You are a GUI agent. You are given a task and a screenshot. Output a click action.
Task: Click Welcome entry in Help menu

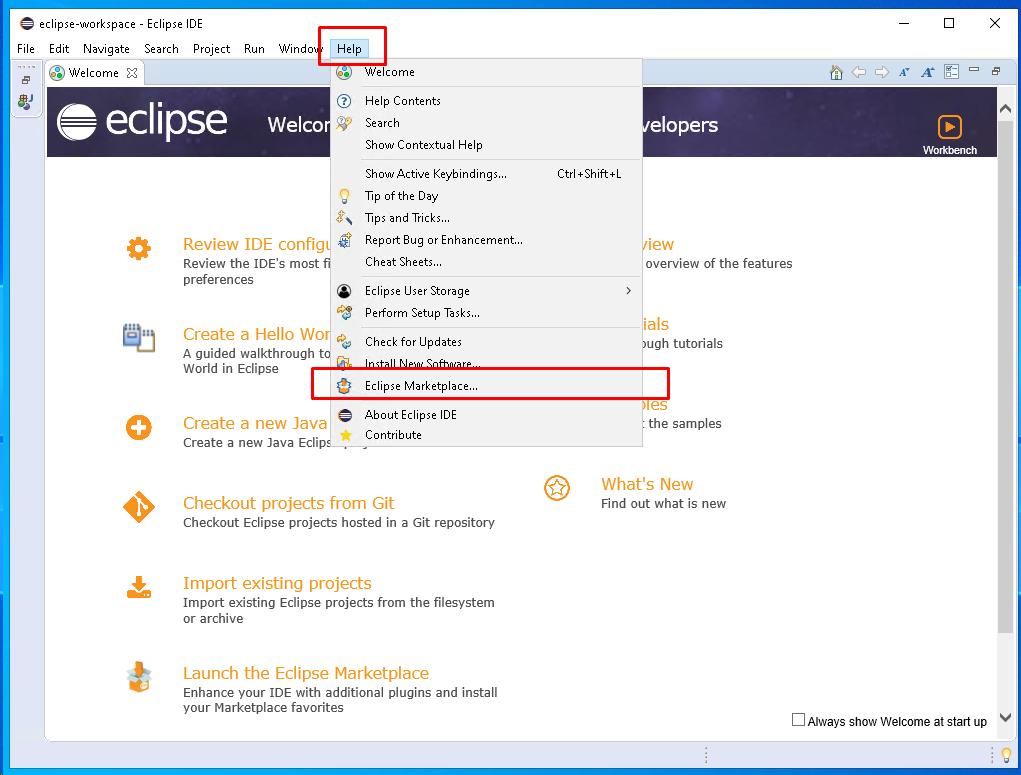click(486, 72)
